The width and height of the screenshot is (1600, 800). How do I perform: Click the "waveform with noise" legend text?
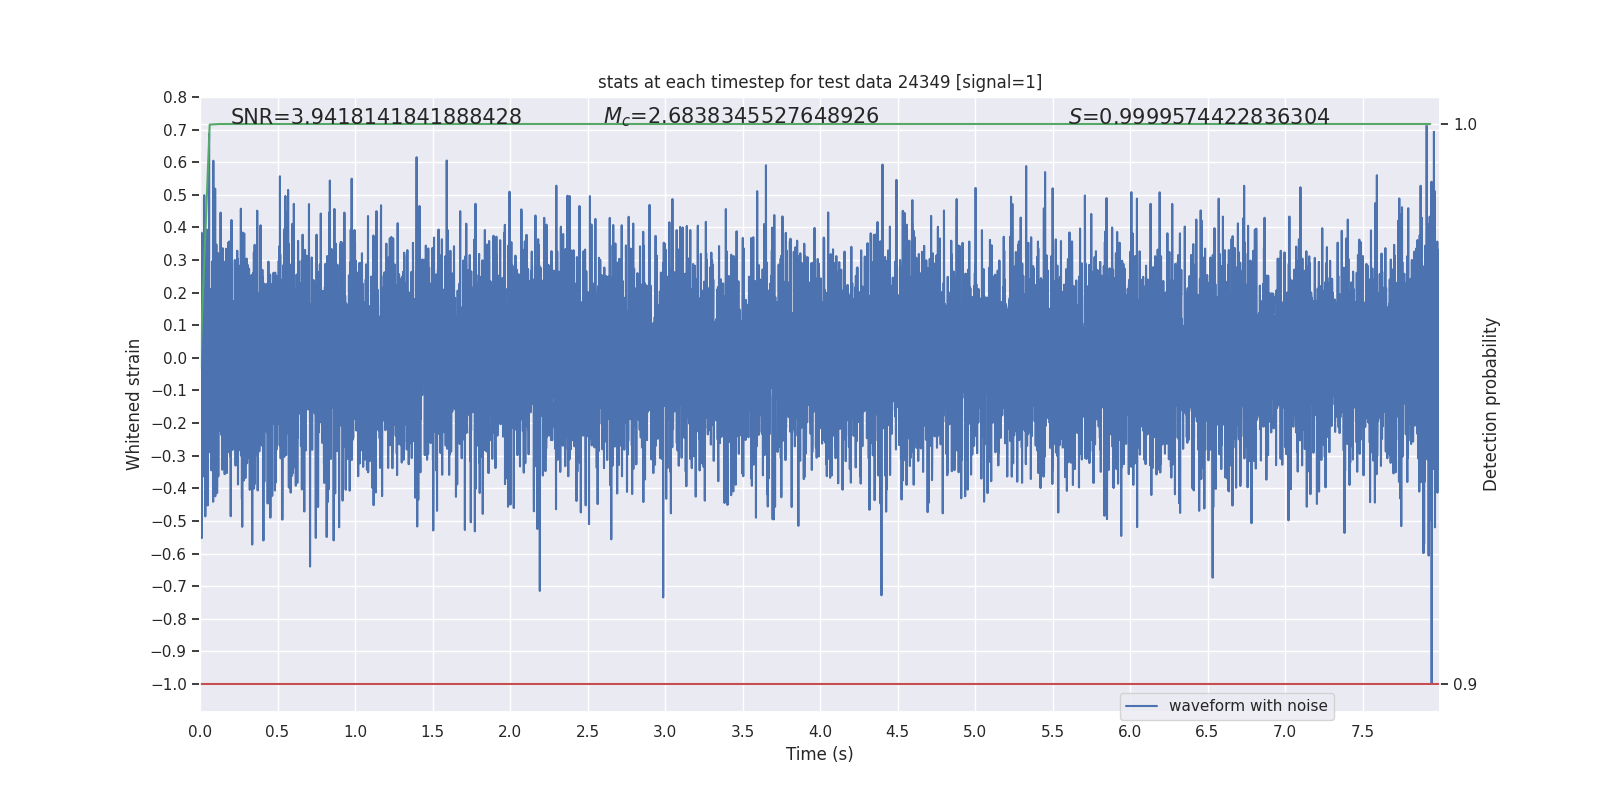click(x=1248, y=706)
